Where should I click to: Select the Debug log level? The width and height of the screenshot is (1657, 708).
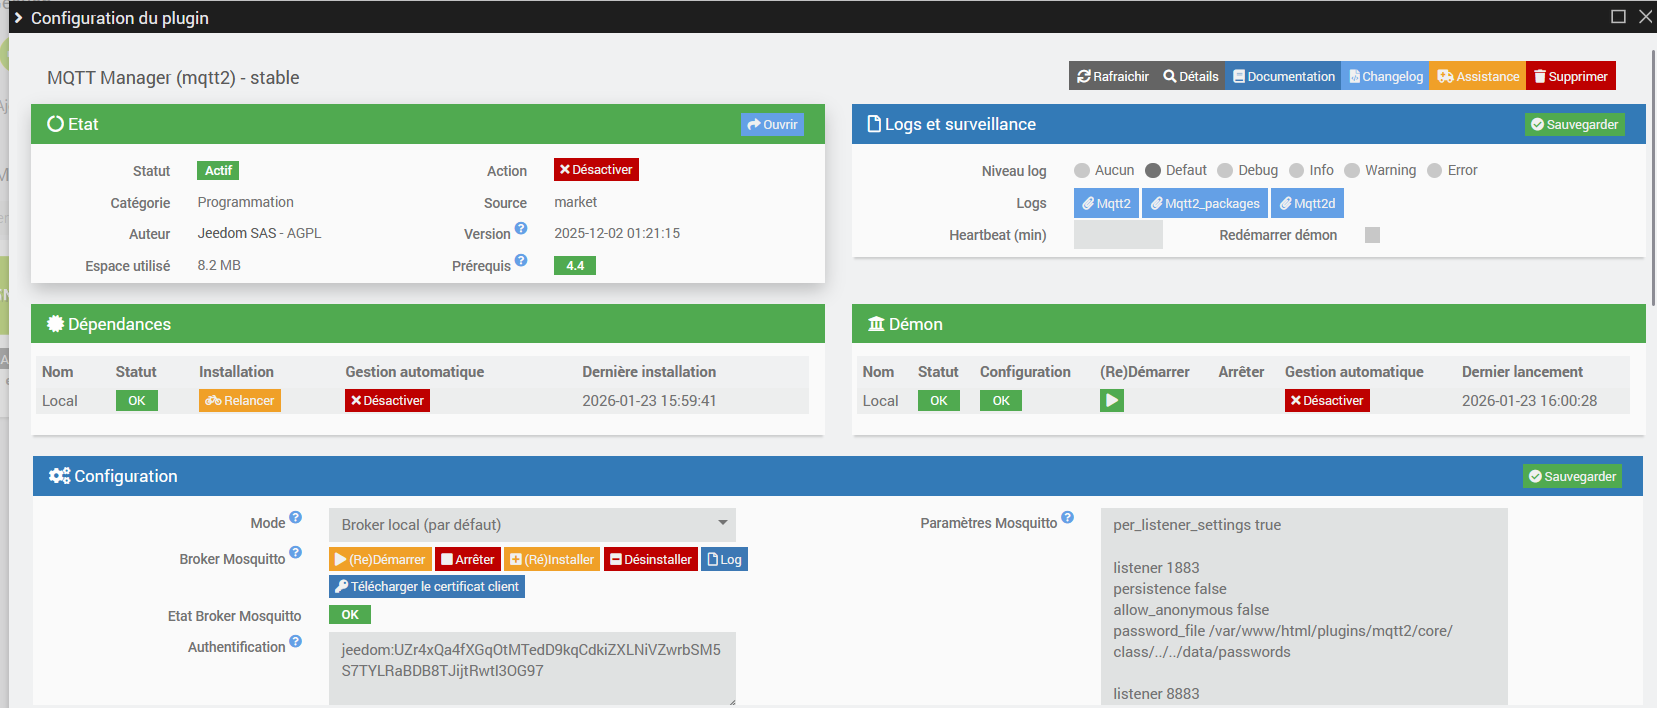(x=1225, y=170)
